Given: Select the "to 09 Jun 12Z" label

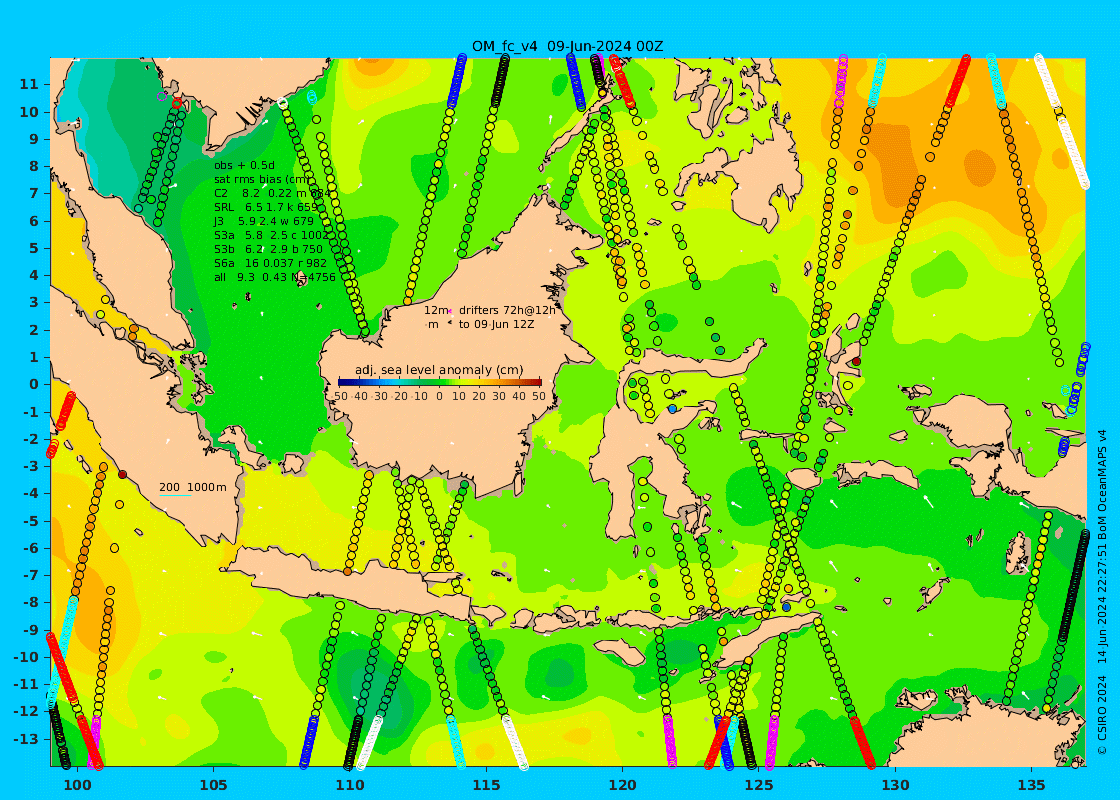Looking at the screenshot, I should tap(496, 324).
